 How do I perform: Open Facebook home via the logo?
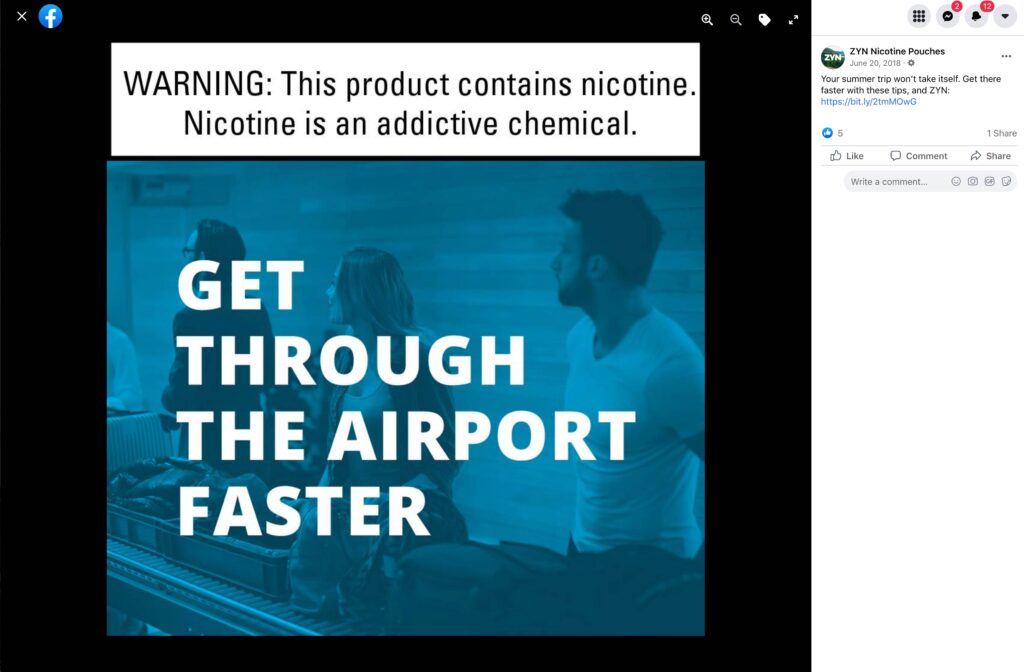(50, 16)
